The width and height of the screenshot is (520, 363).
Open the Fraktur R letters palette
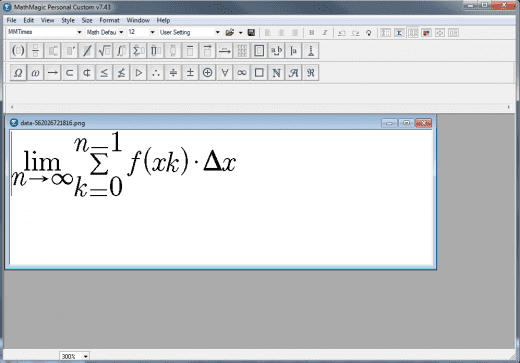311,73
